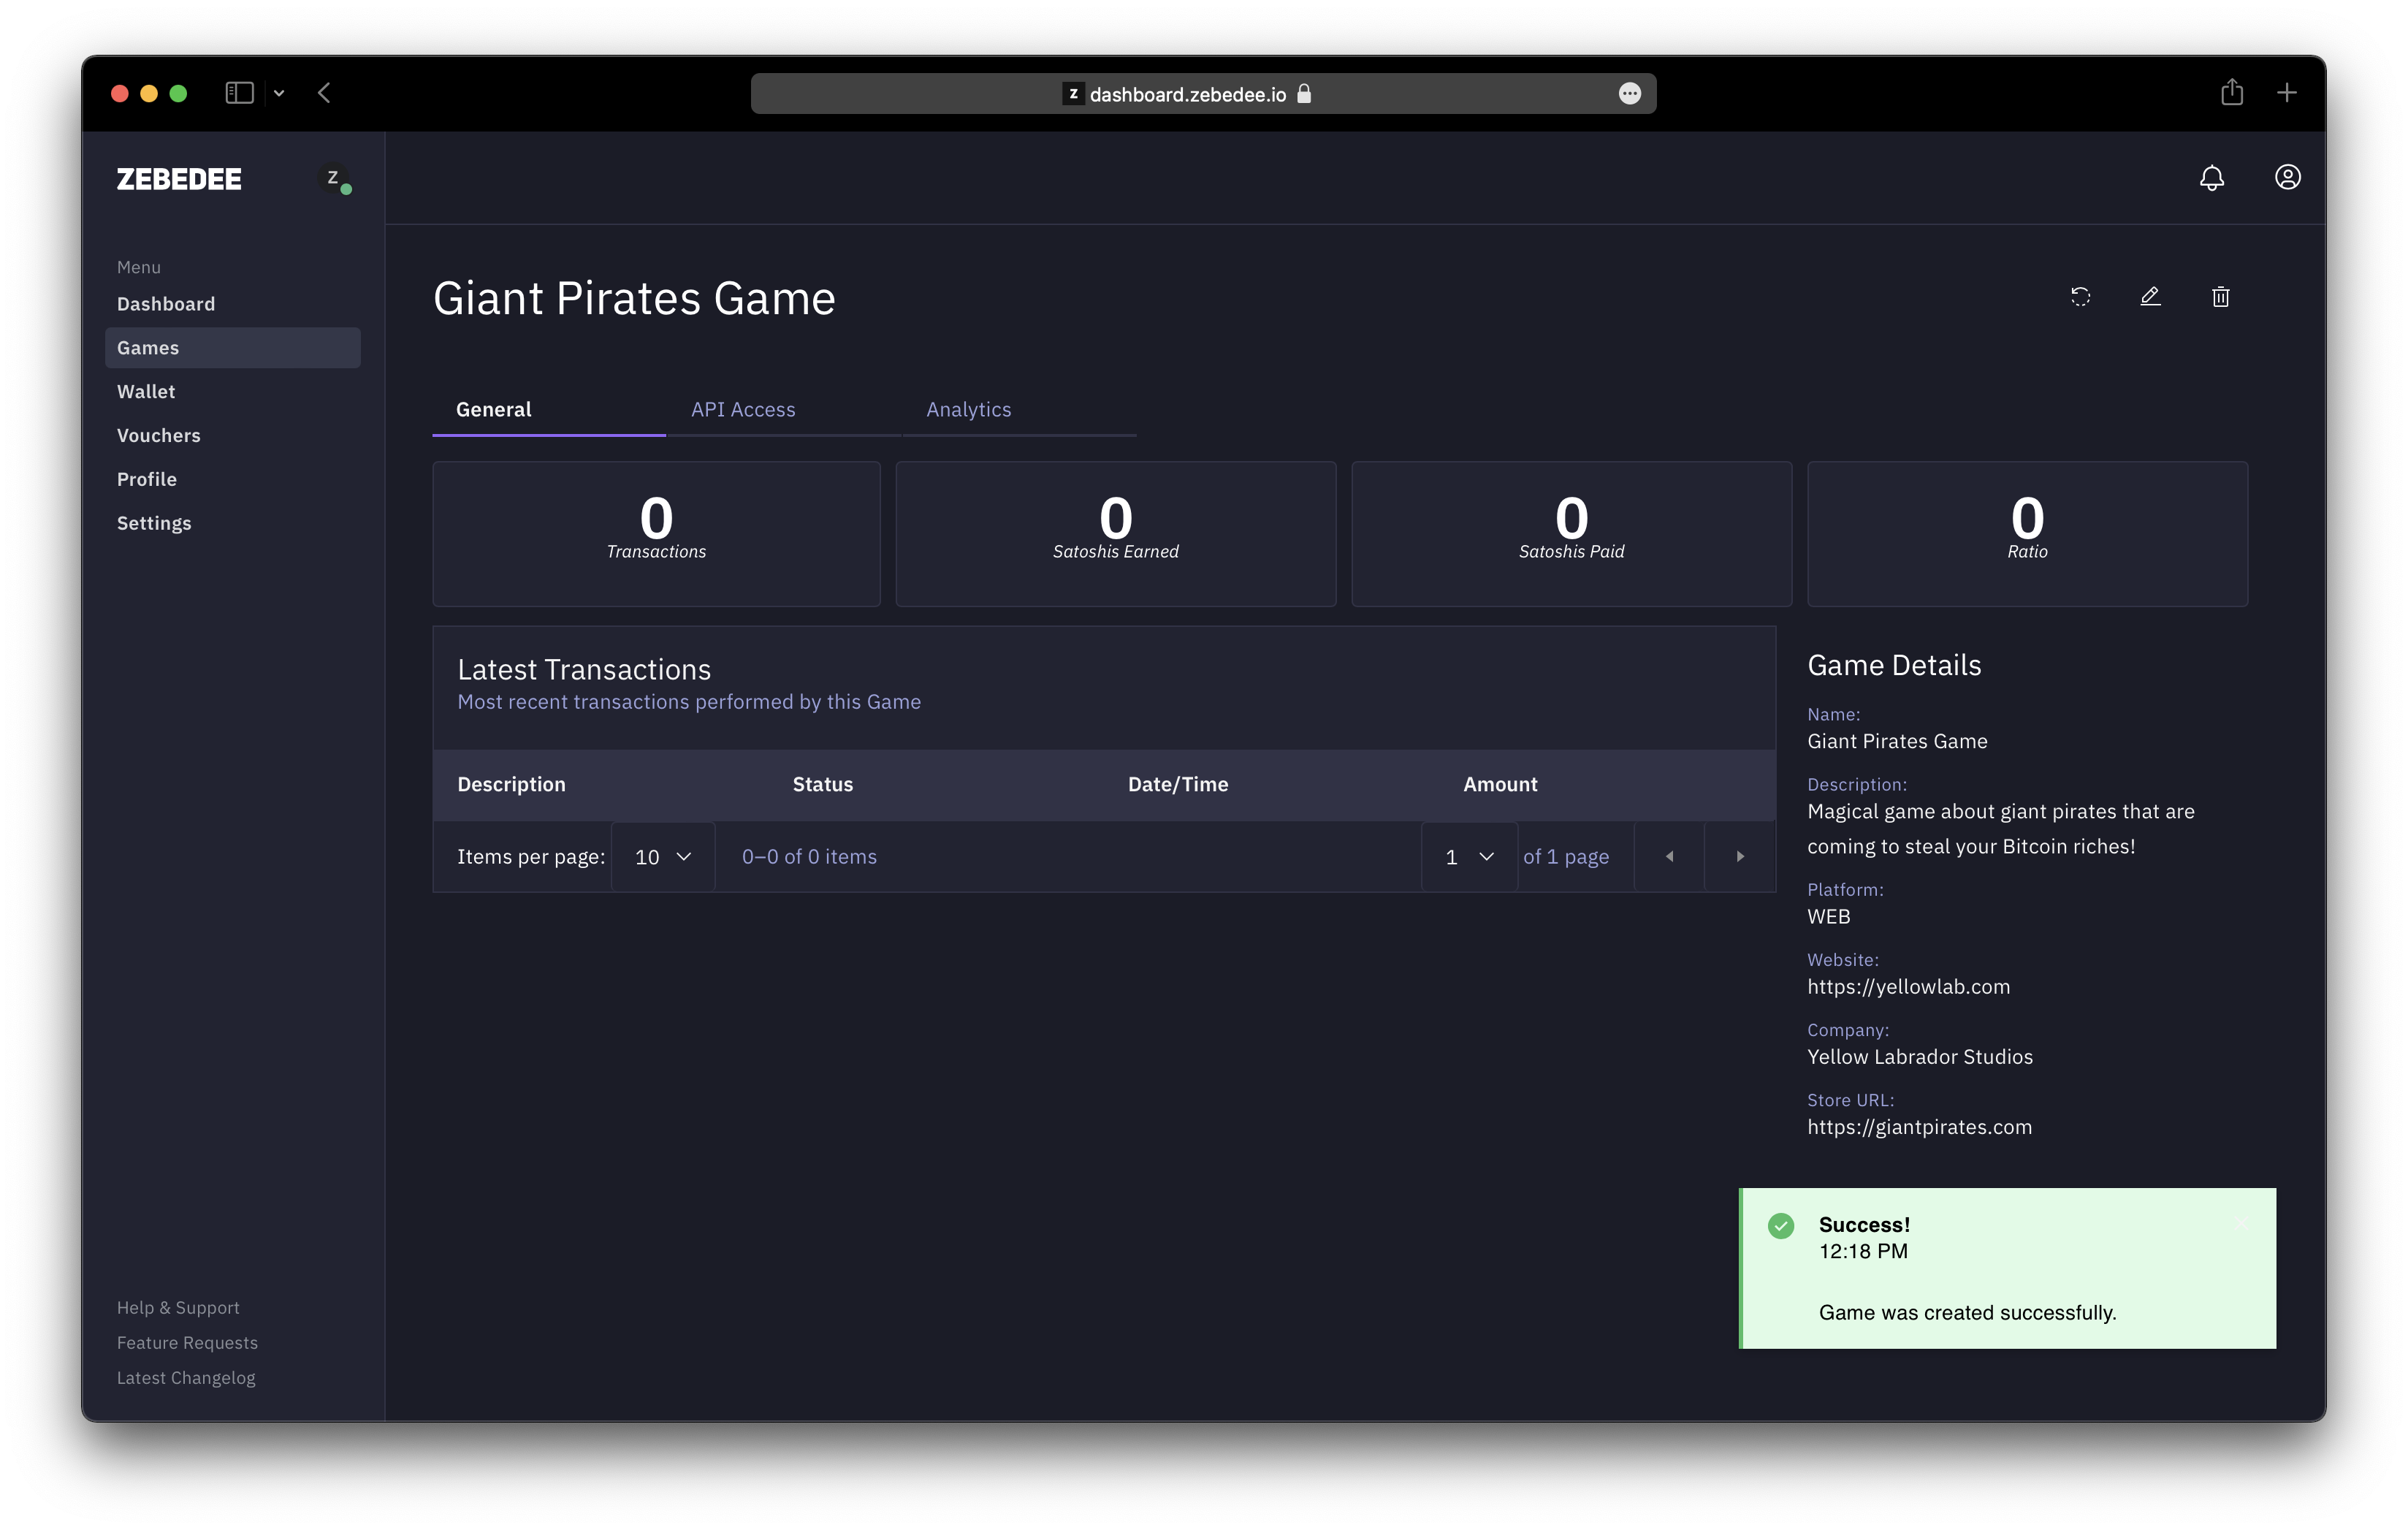Click the ZEBEDEE logo

coord(179,179)
